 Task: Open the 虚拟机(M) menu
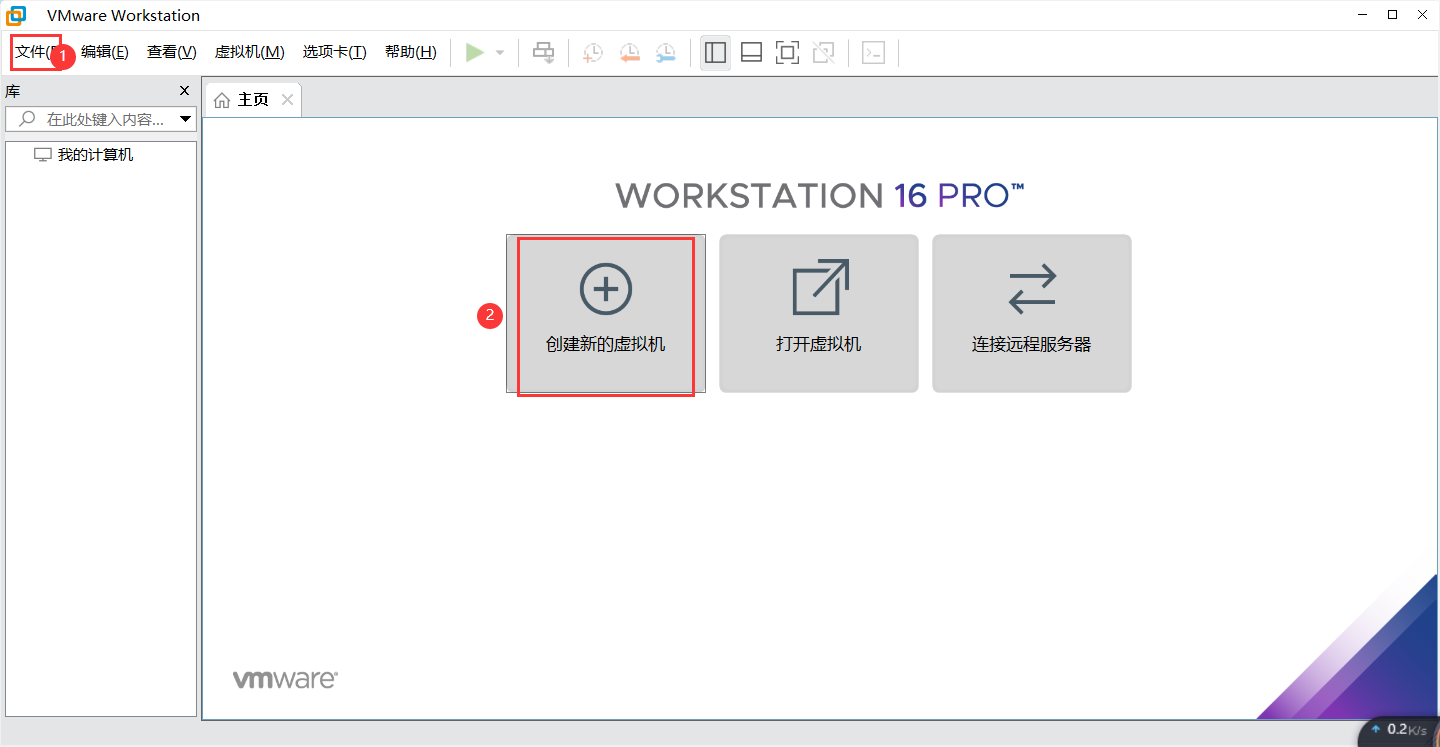coord(249,52)
